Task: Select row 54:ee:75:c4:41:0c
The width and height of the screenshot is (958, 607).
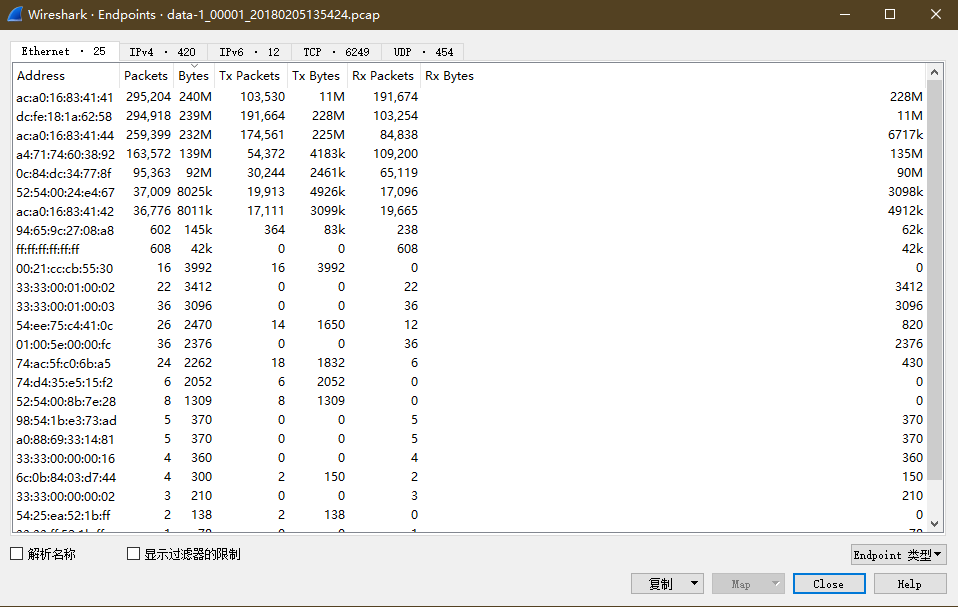Action: [469, 324]
